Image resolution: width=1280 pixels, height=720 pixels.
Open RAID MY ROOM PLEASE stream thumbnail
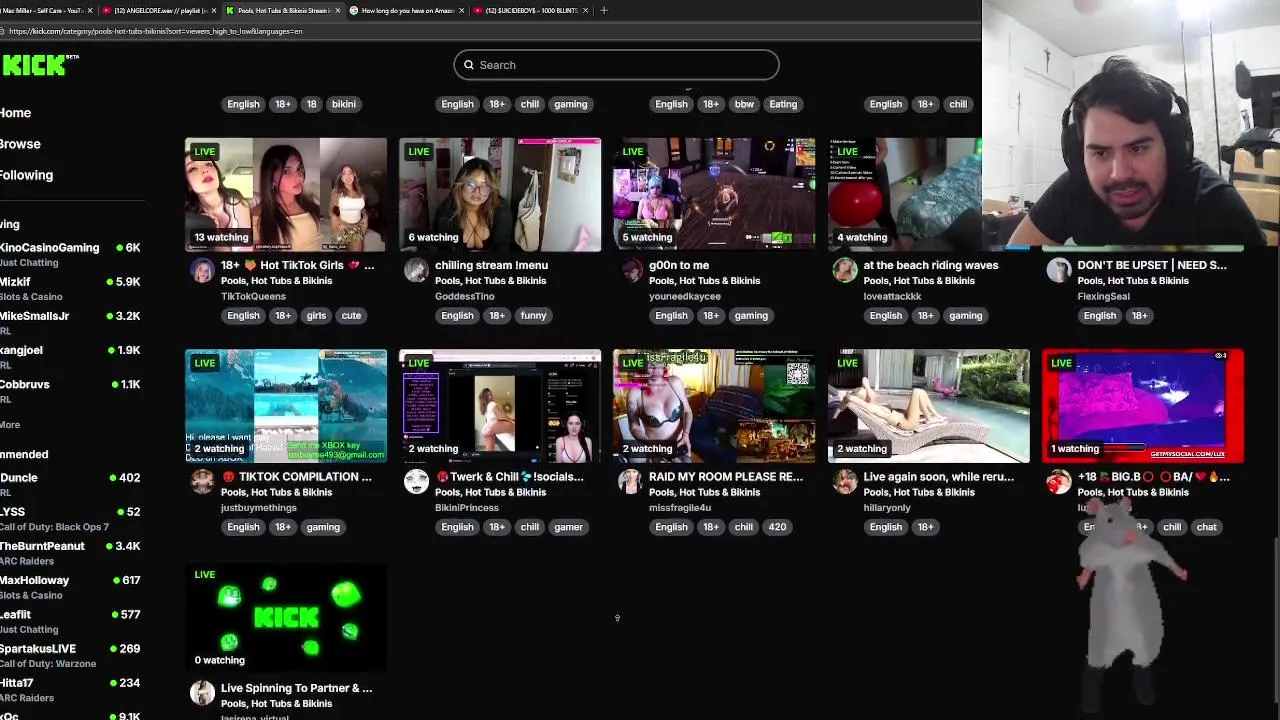[x=714, y=405]
